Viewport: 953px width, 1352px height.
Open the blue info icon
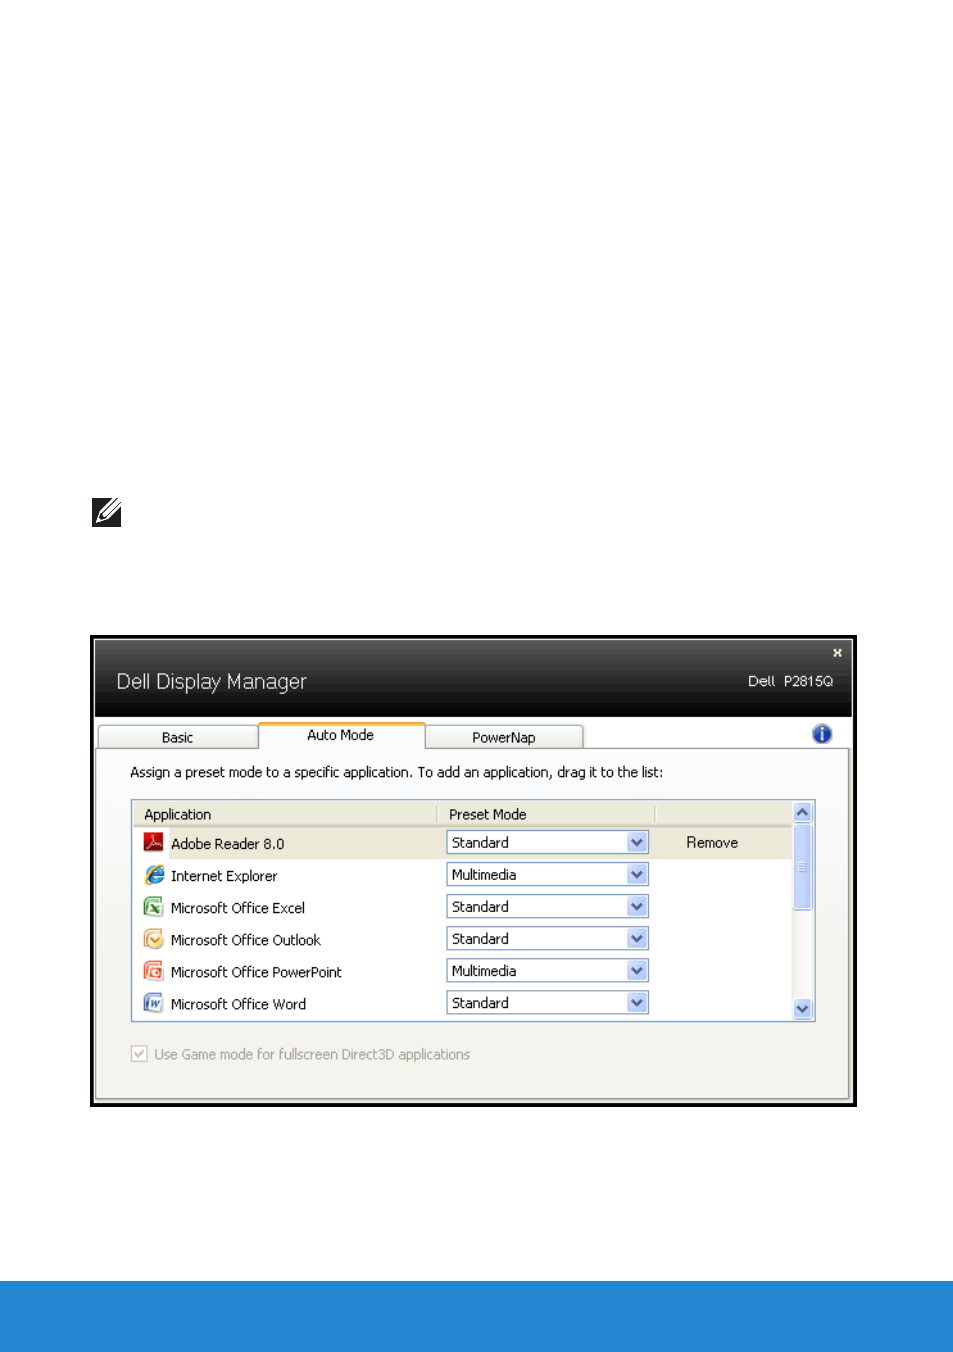pyautogui.click(x=822, y=734)
